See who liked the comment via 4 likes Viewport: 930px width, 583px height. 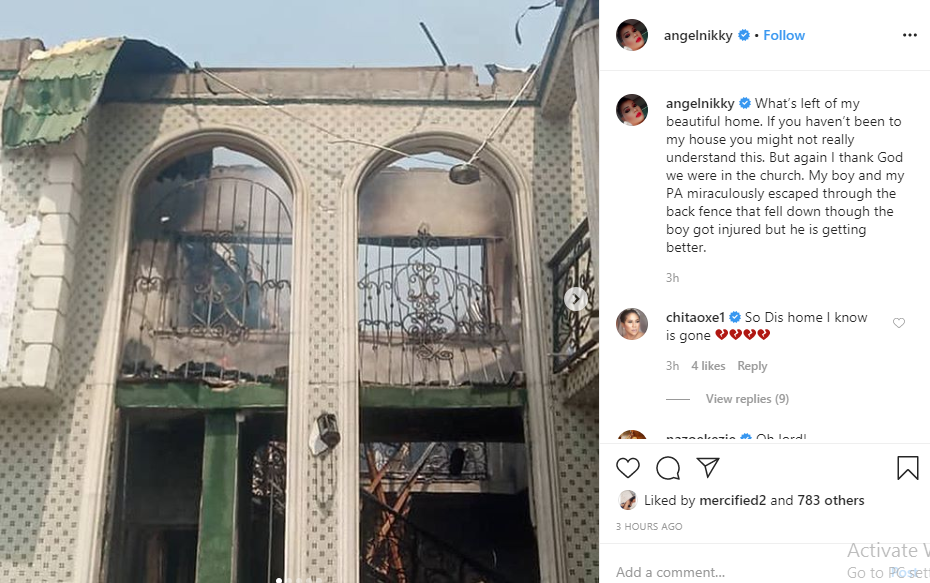click(708, 365)
